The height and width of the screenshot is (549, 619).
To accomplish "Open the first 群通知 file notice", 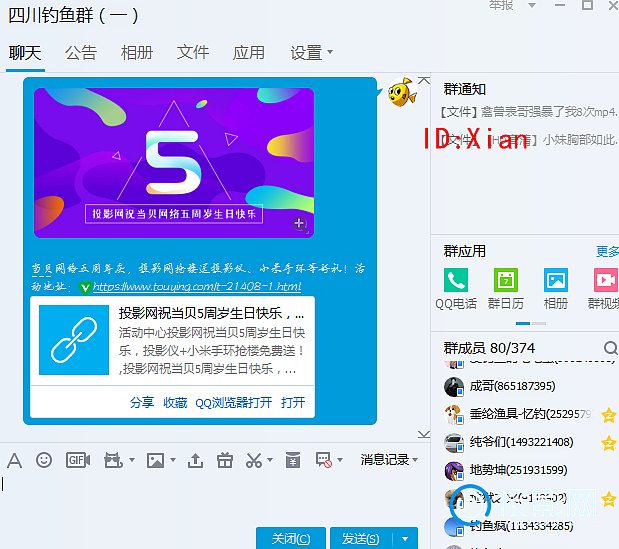I will [529, 112].
